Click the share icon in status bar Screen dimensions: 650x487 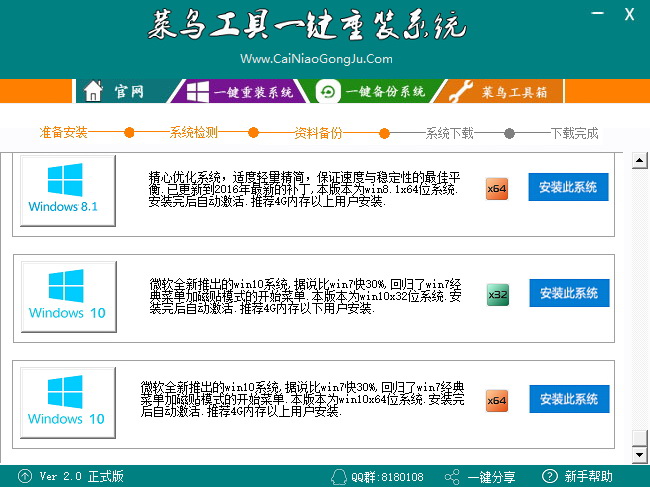[452, 477]
